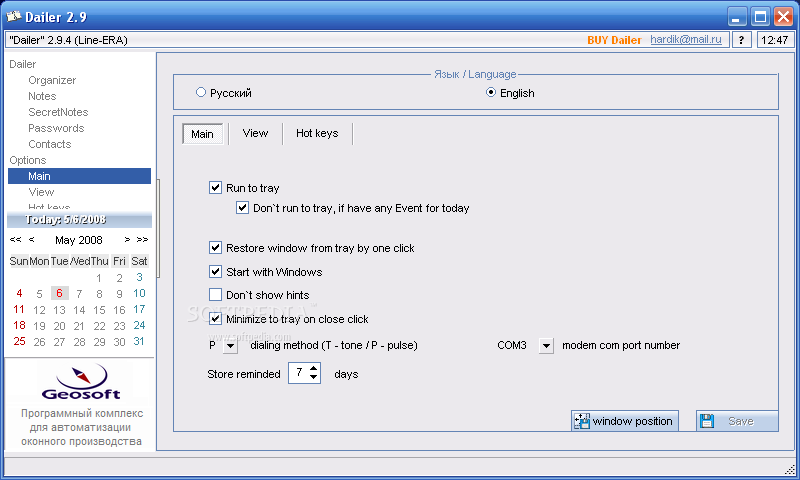Disable Start with Windows checkbox
800x480 pixels.
215,271
